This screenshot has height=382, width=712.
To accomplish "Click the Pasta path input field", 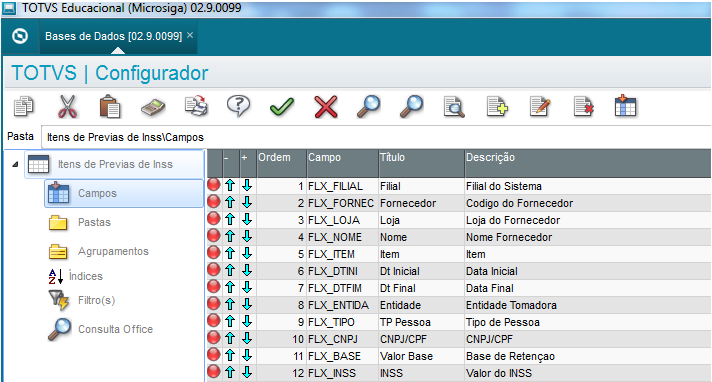I will click(x=376, y=137).
